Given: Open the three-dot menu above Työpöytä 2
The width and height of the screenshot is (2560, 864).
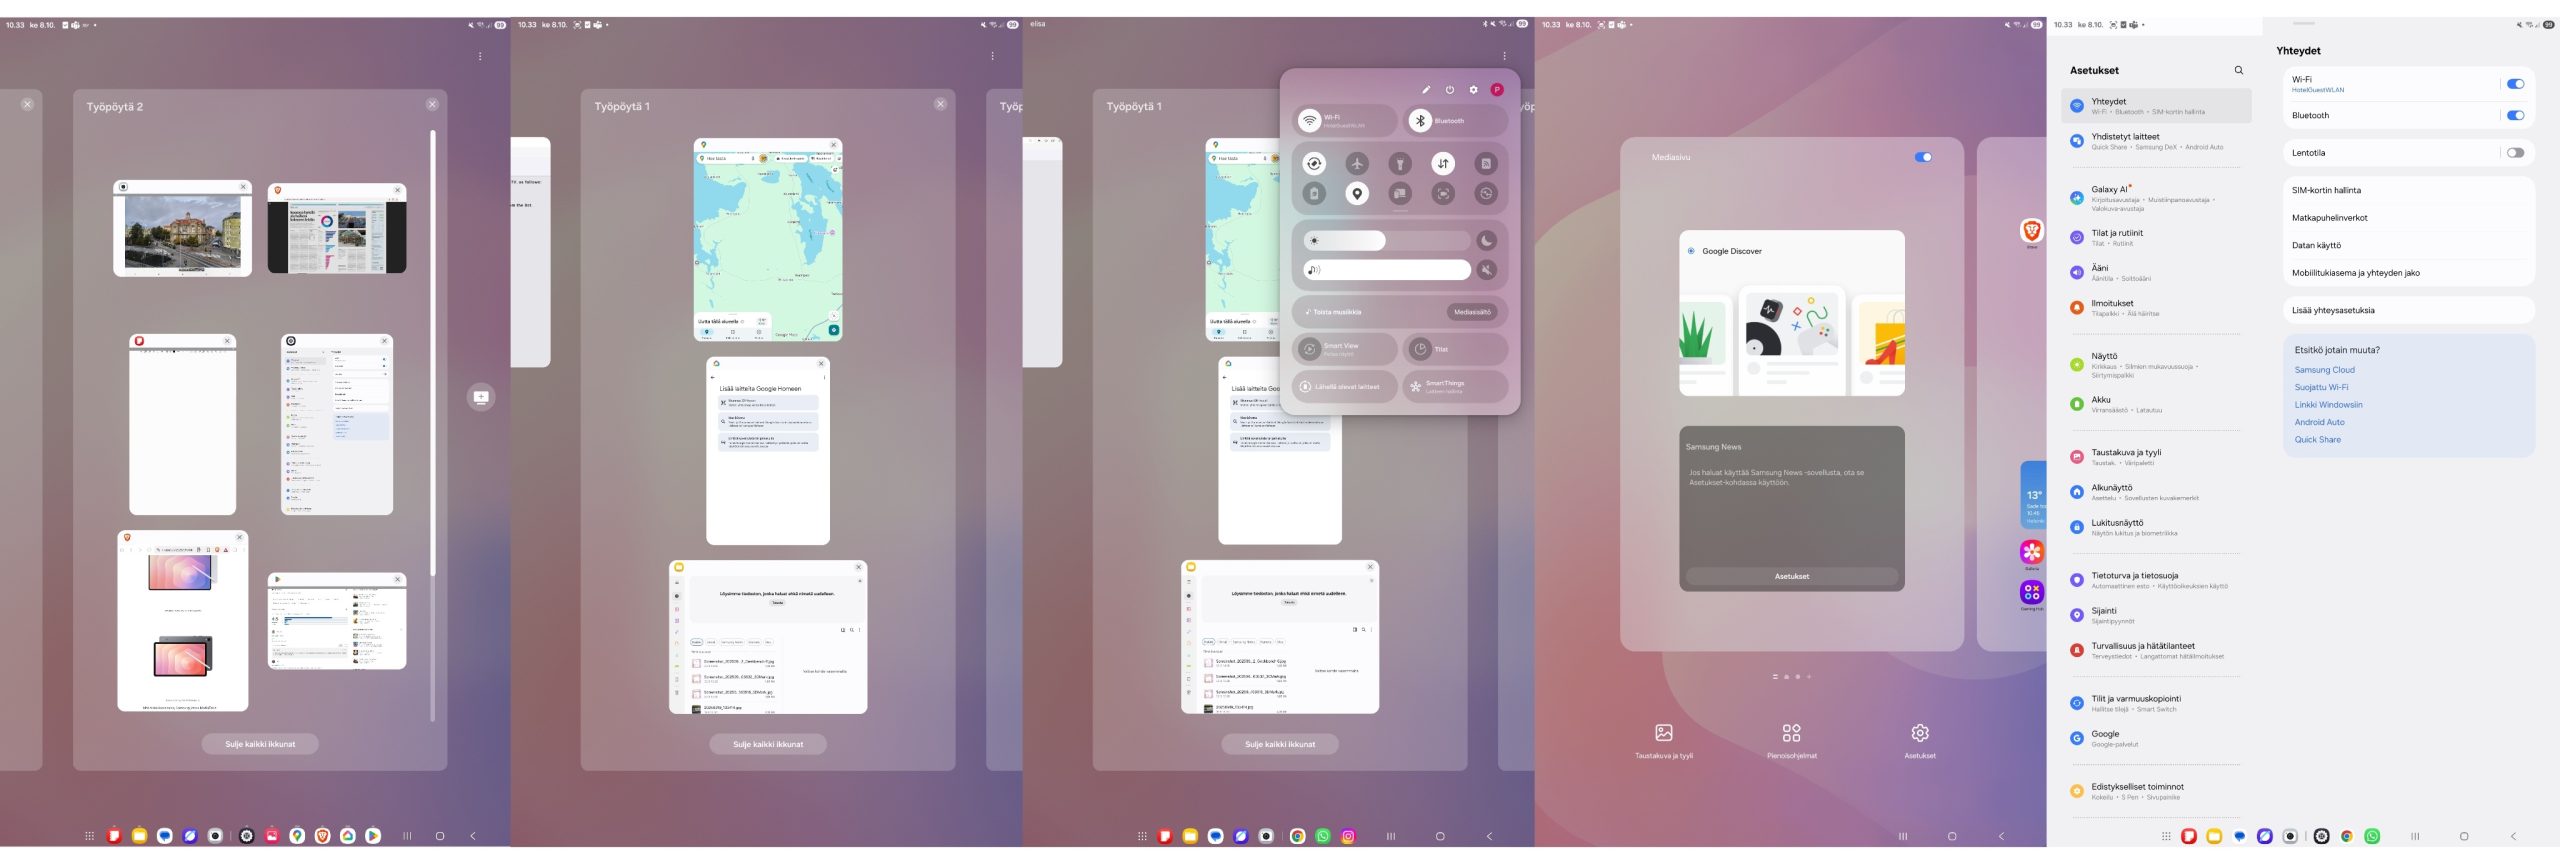Looking at the screenshot, I should 480,57.
